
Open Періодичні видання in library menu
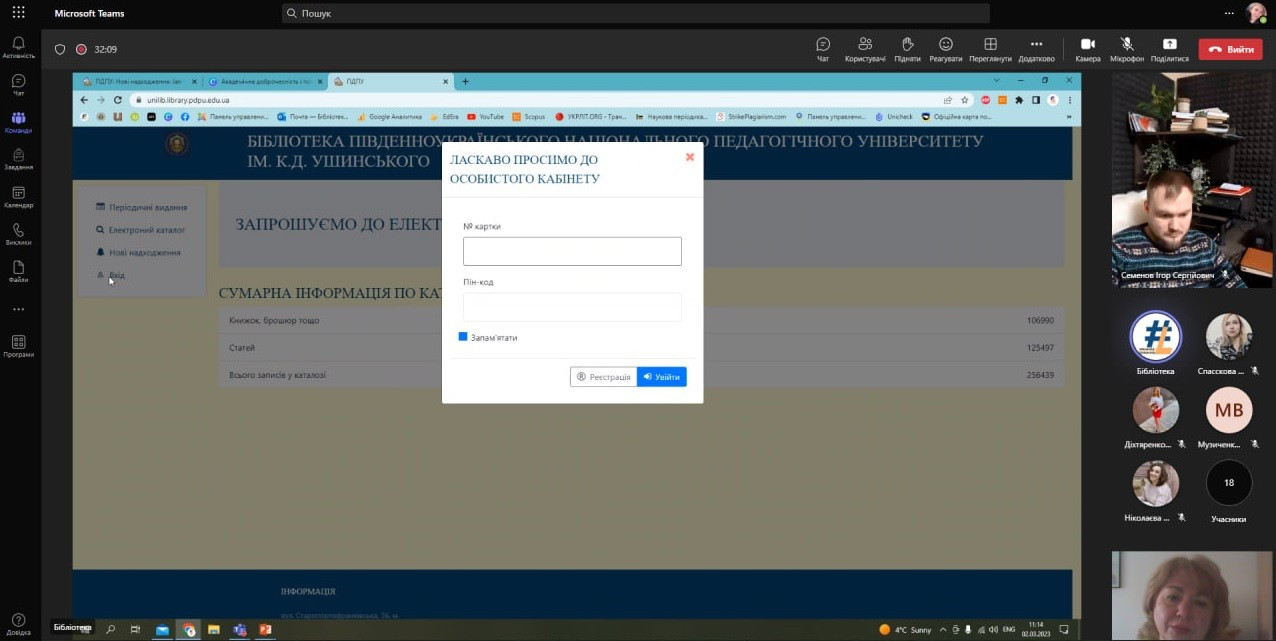[x=141, y=207]
